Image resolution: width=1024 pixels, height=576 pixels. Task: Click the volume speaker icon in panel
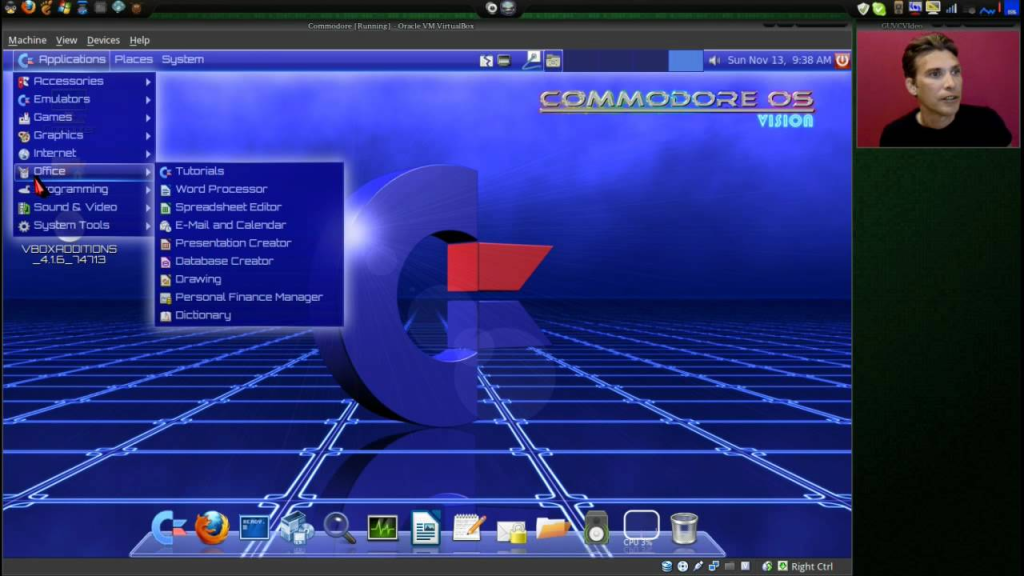coord(714,60)
